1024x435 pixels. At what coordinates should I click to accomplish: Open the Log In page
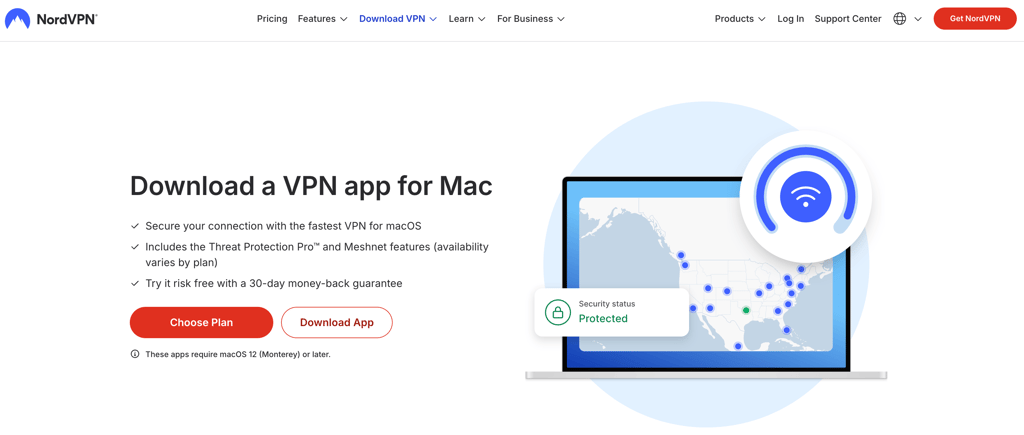[790, 19]
